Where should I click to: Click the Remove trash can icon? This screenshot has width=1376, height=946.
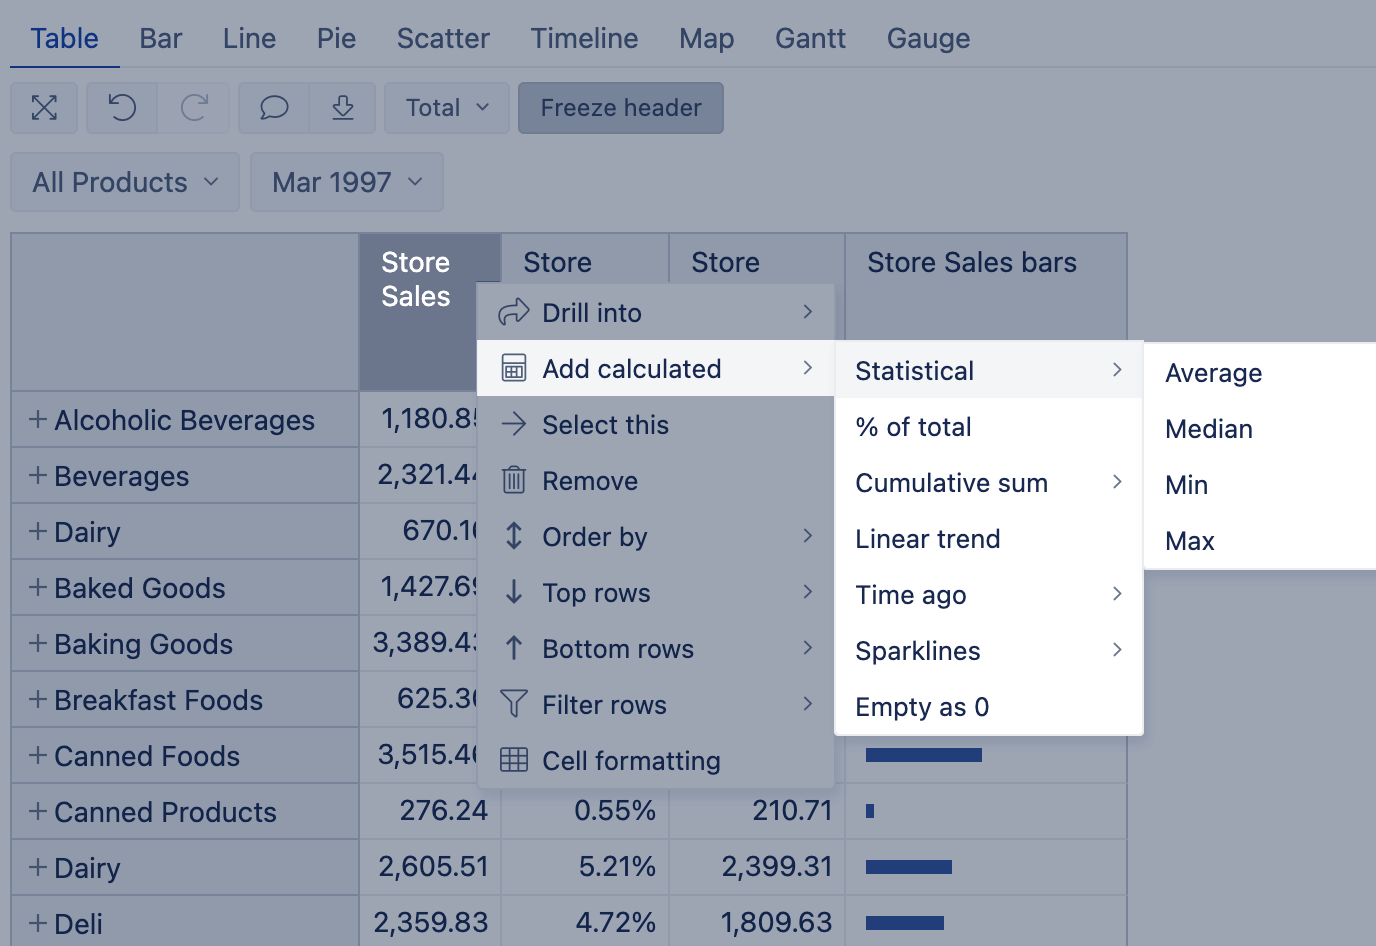coord(514,481)
